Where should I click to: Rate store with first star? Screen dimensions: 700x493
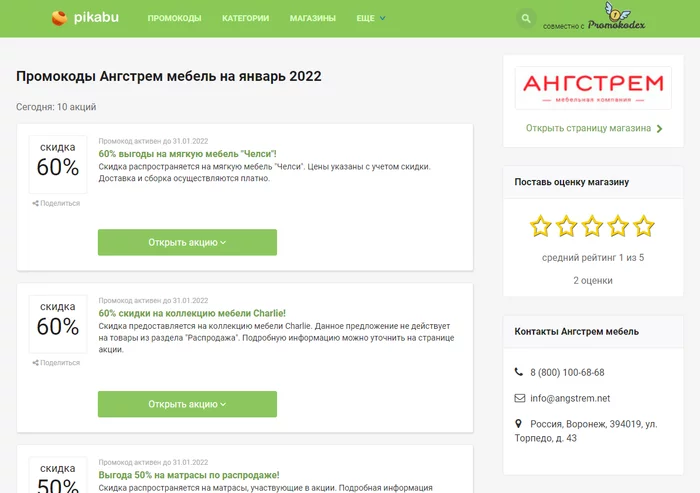tap(540, 226)
